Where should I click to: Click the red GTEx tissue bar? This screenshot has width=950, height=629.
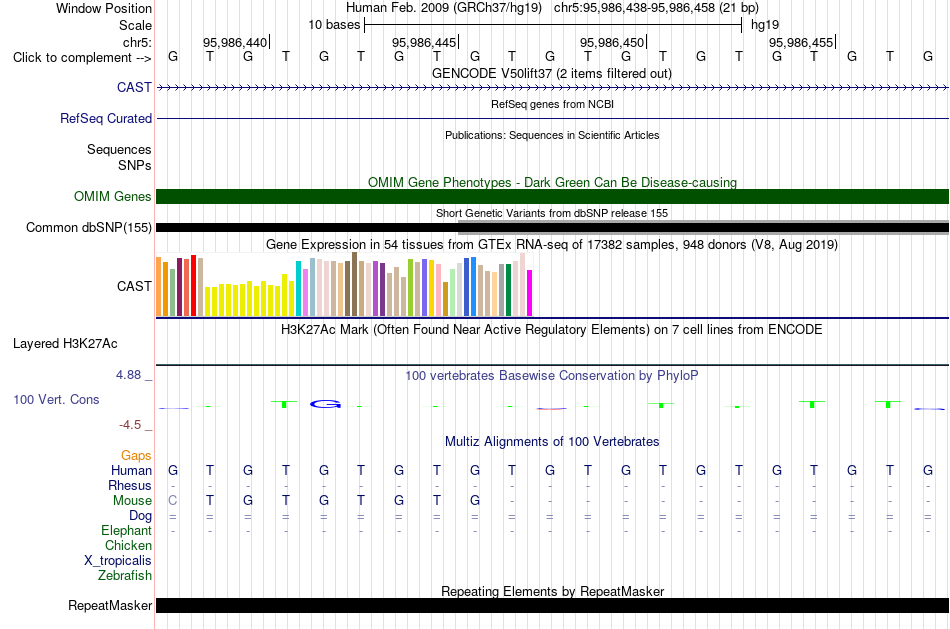click(x=193, y=285)
